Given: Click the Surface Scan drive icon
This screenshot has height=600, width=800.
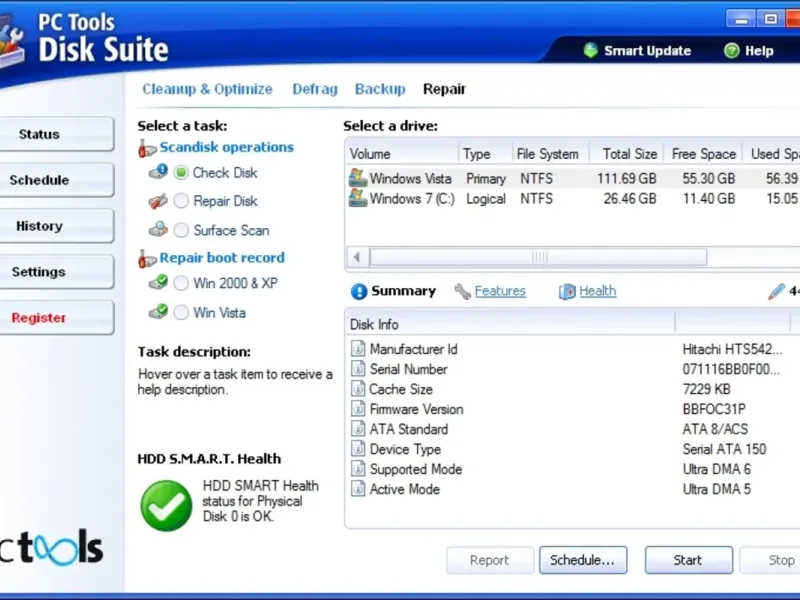Looking at the screenshot, I should pyautogui.click(x=158, y=229).
